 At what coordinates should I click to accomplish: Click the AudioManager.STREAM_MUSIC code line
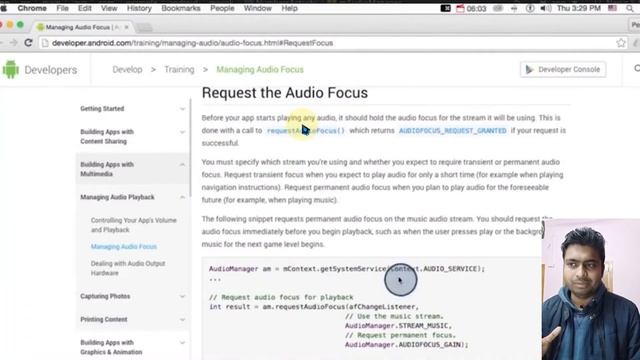coord(398,326)
